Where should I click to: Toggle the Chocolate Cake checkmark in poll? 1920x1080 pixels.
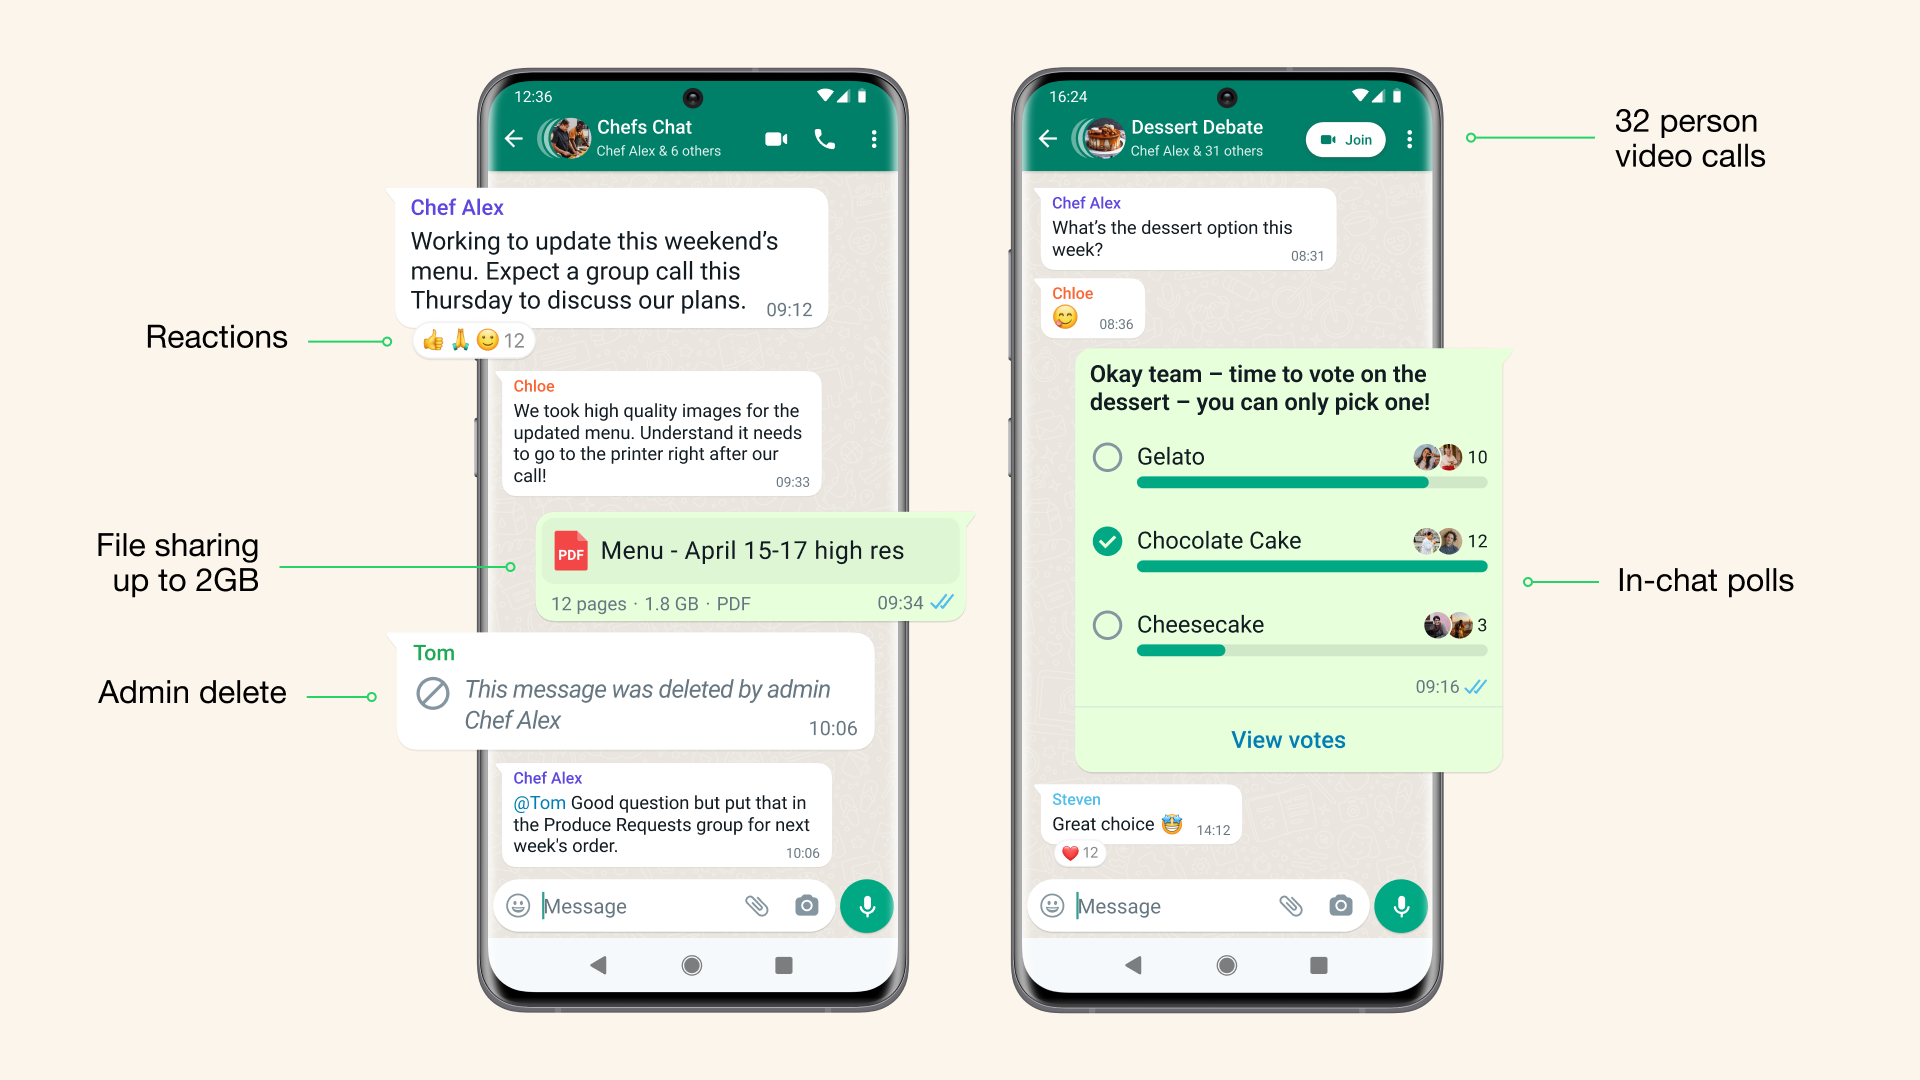pyautogui.click(x=1106, y=541)
